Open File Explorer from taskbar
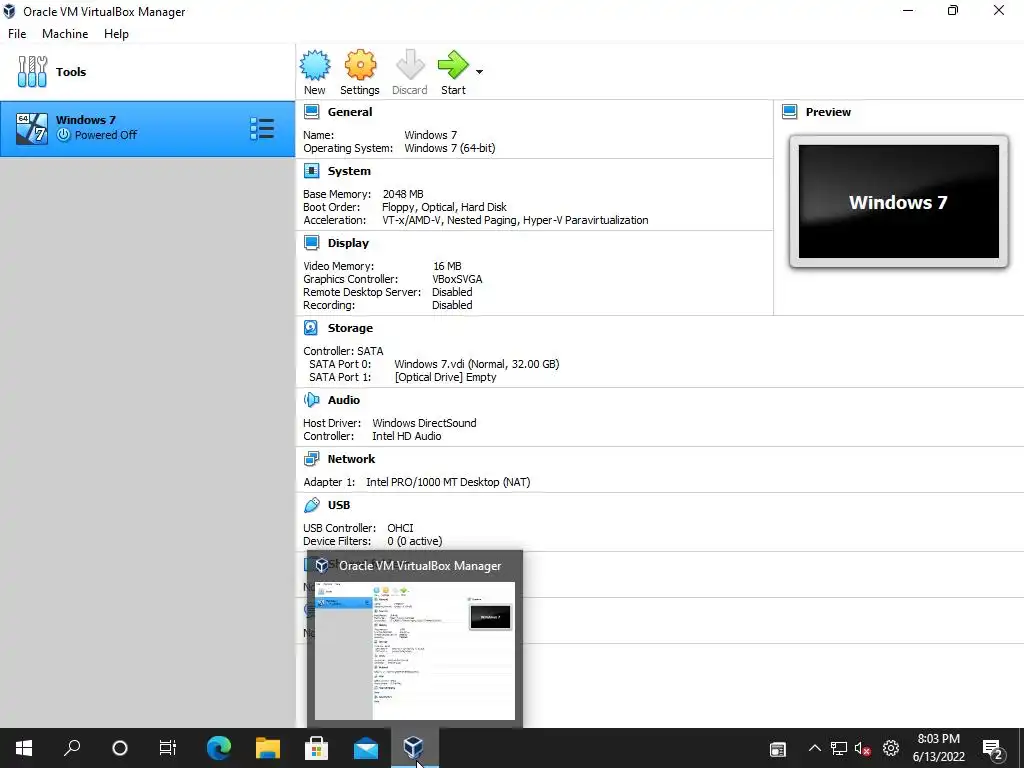Viewport: 1024px width, 768px height. click(x=268, y=748)
